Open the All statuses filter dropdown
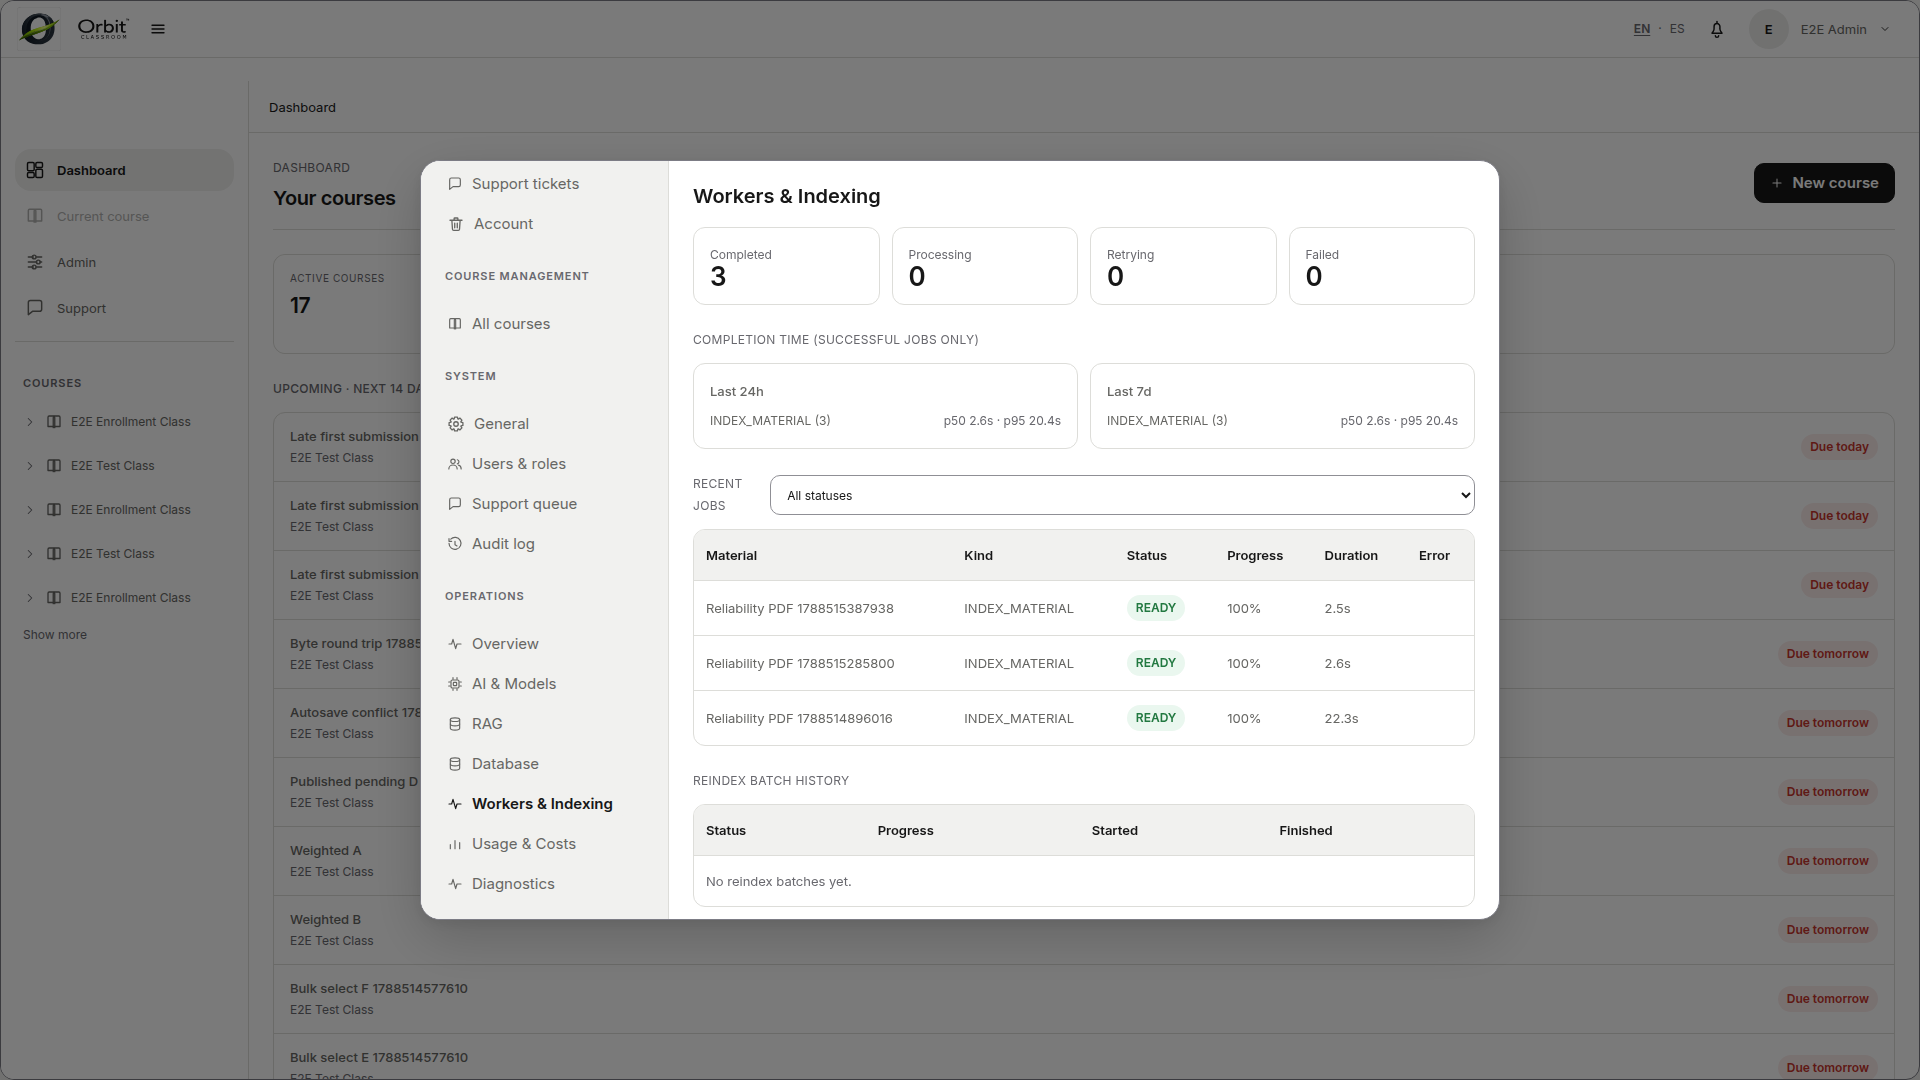The width and height of the screenshot is (1920, 1080). click(x=1122, y=495)
